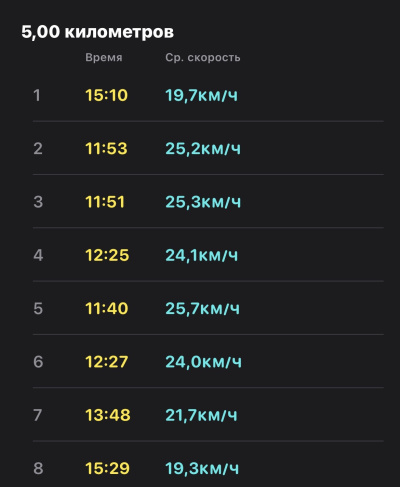Viewport: 400px width, 487px height.
Task: Tap the 12:25 time value
Action: pyautogui.click(x=107, y=255)
